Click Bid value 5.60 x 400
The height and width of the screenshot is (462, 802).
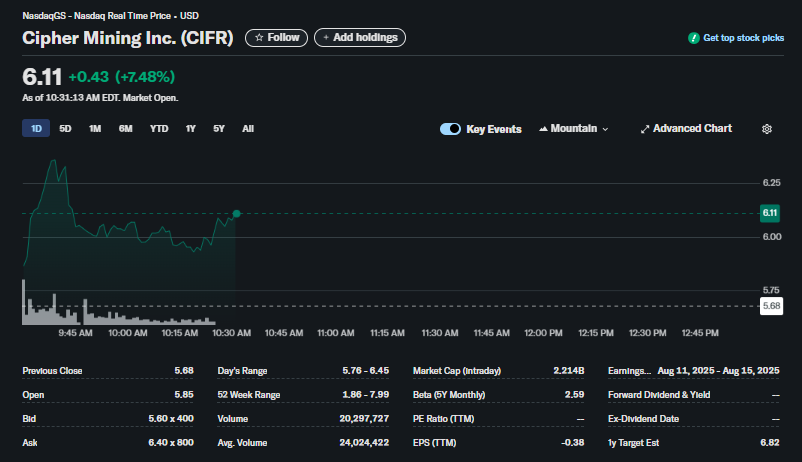point(171,419)
